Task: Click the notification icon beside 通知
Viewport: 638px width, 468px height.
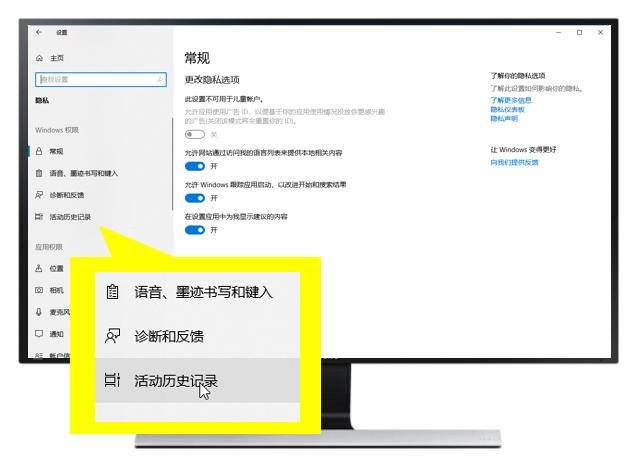Action: tap(39, 334)
